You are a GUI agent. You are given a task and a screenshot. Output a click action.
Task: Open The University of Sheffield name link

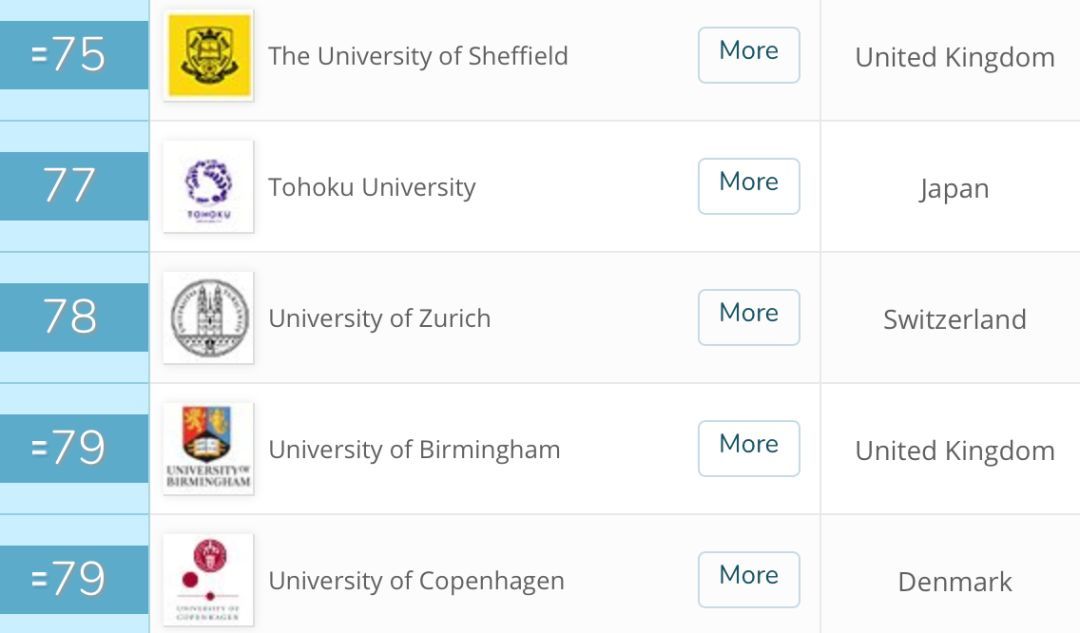pos(418,56)
